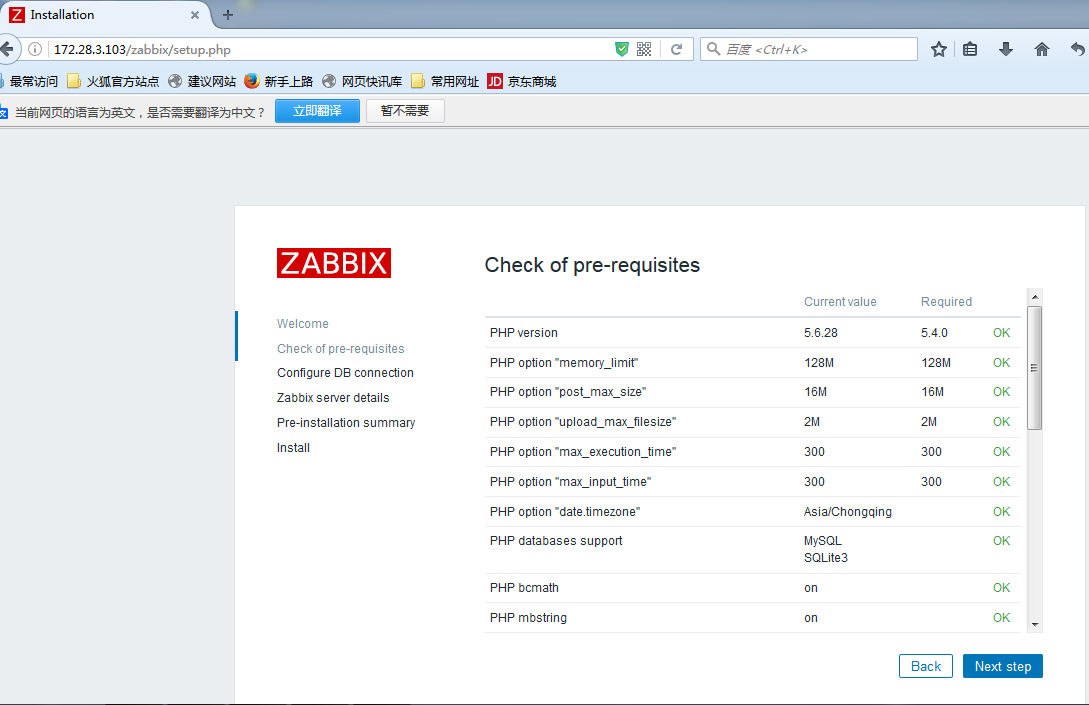Image resolution: width=1089 pixels, height=705 pixels.
Task: Click the Zabbix favicon on Installation tab
Action: pos(17,15)
